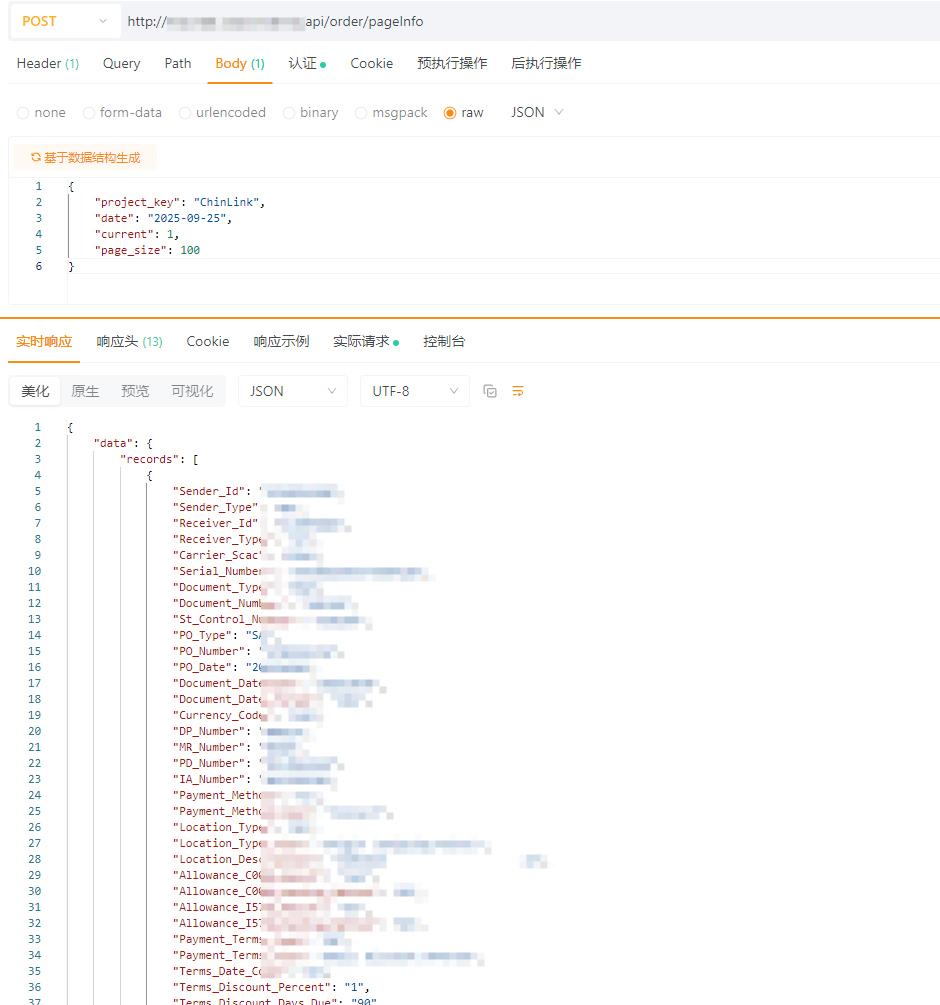Switch response view to 可视化
The width and height of the screenshot is (940, 1005).
pyautogui.click(x=192, y=391)
